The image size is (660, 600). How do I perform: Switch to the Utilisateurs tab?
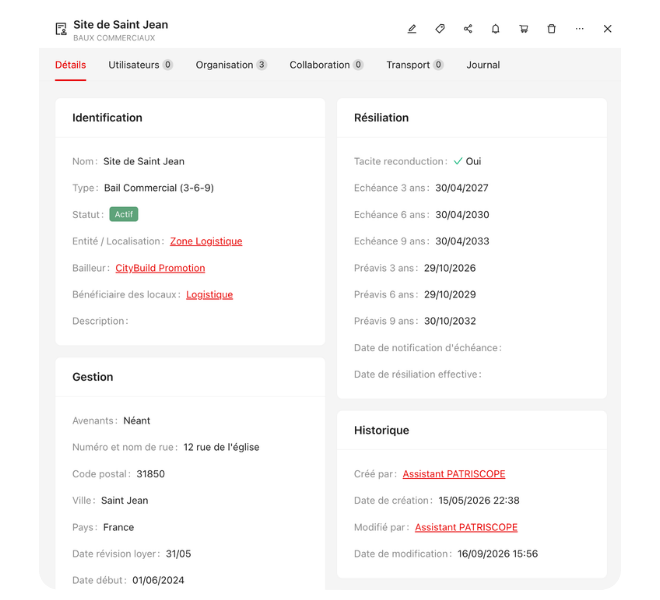coord(140,65)
